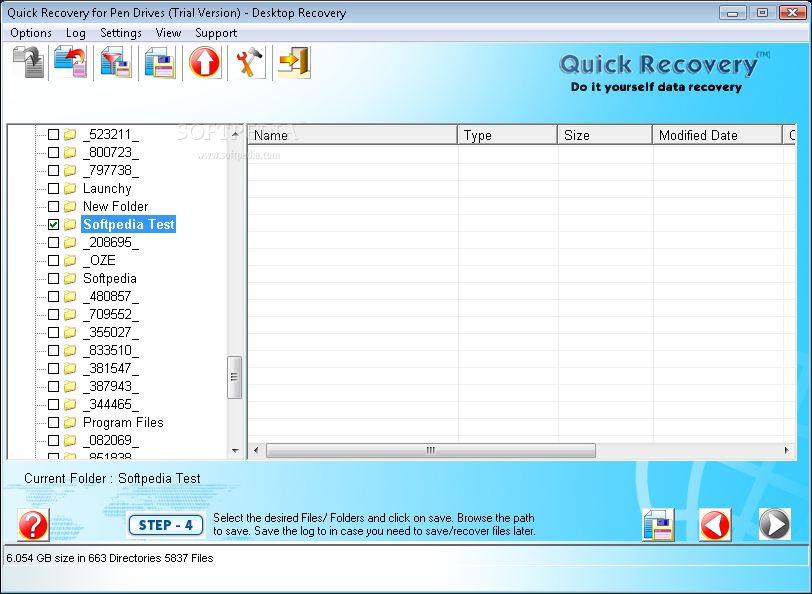Check the _800723_ folder checkbox
The image size is (812, 594).
(53, 153)
